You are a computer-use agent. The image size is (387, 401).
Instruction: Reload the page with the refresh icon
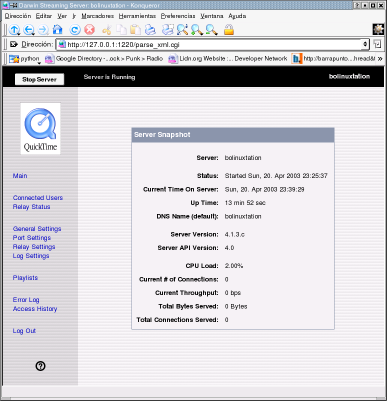75,30
